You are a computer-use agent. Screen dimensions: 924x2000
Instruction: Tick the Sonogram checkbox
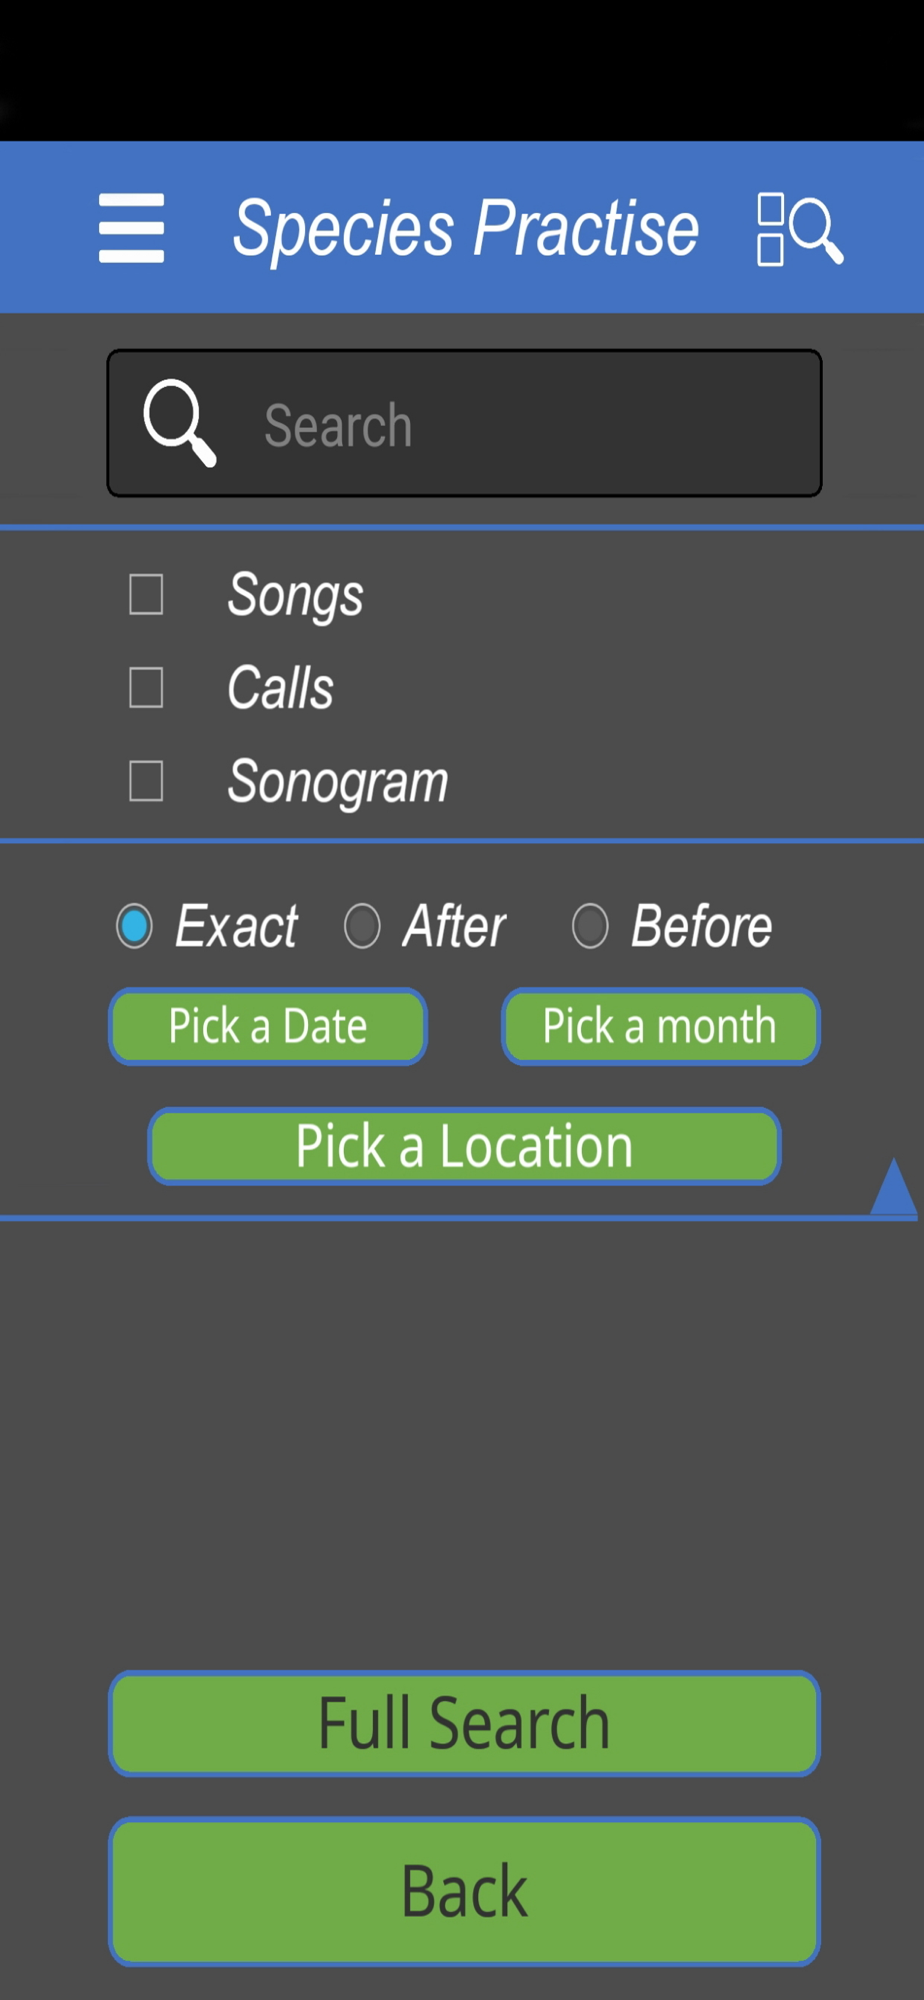coord(146,781)
